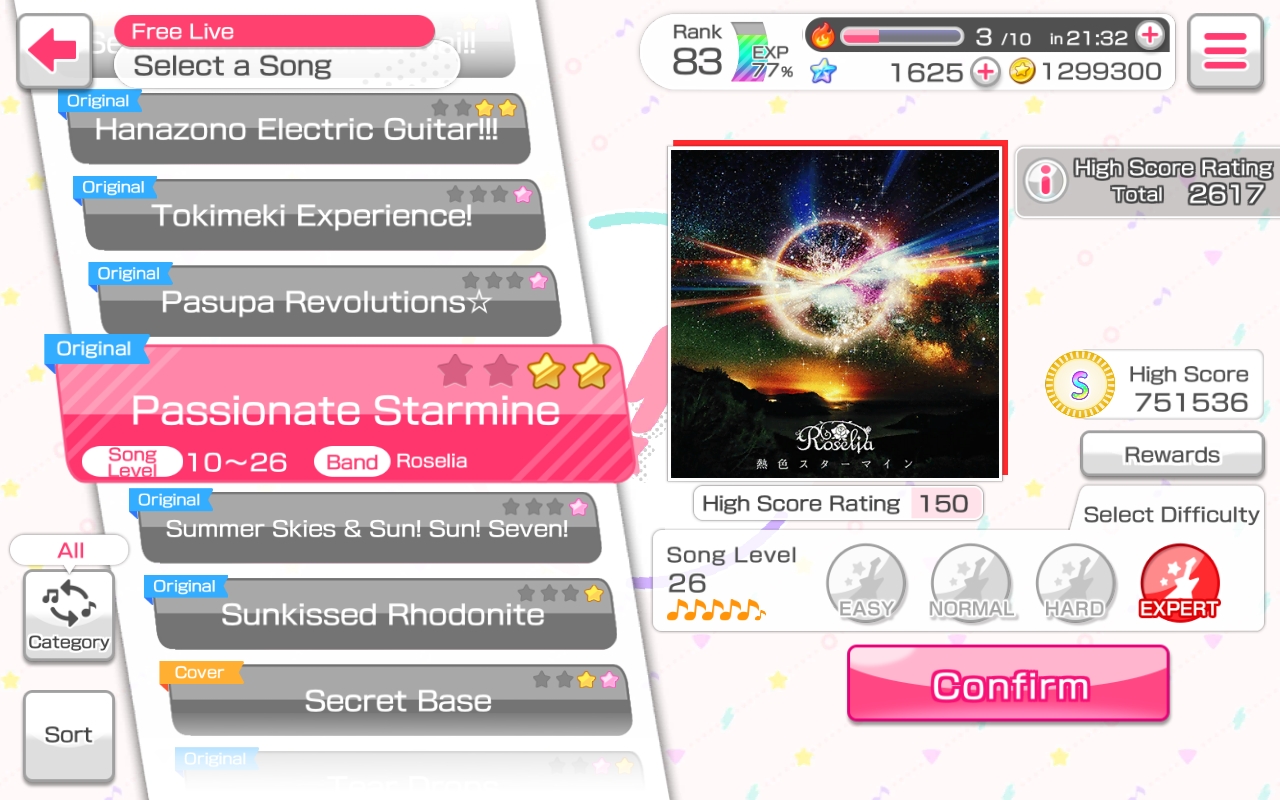The image size is (1280, 800).
Task: Select EASY difficulty
Action: (x=866, y=584)
